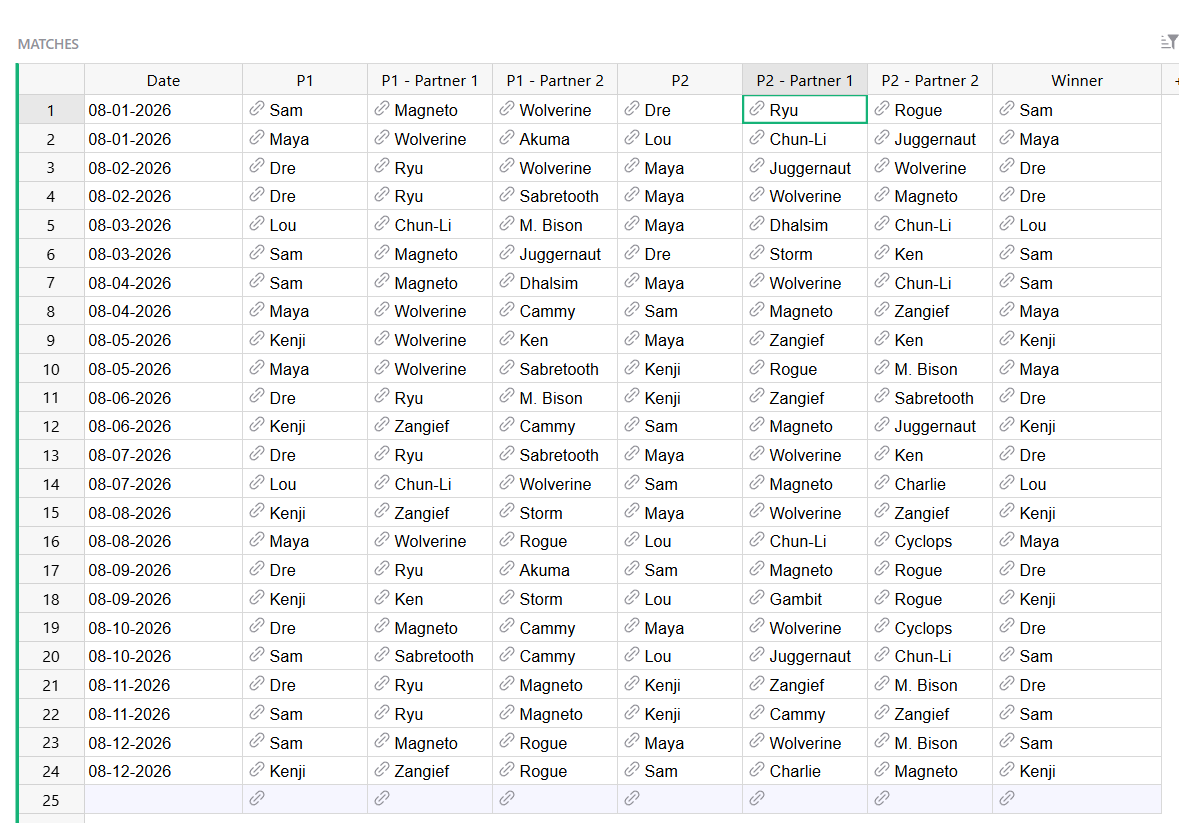Image resolution: width=1179 pixels, height=823 pixels.
Task: Click the link icon beside Ken in row 18
Action: (x=382, y=598)
